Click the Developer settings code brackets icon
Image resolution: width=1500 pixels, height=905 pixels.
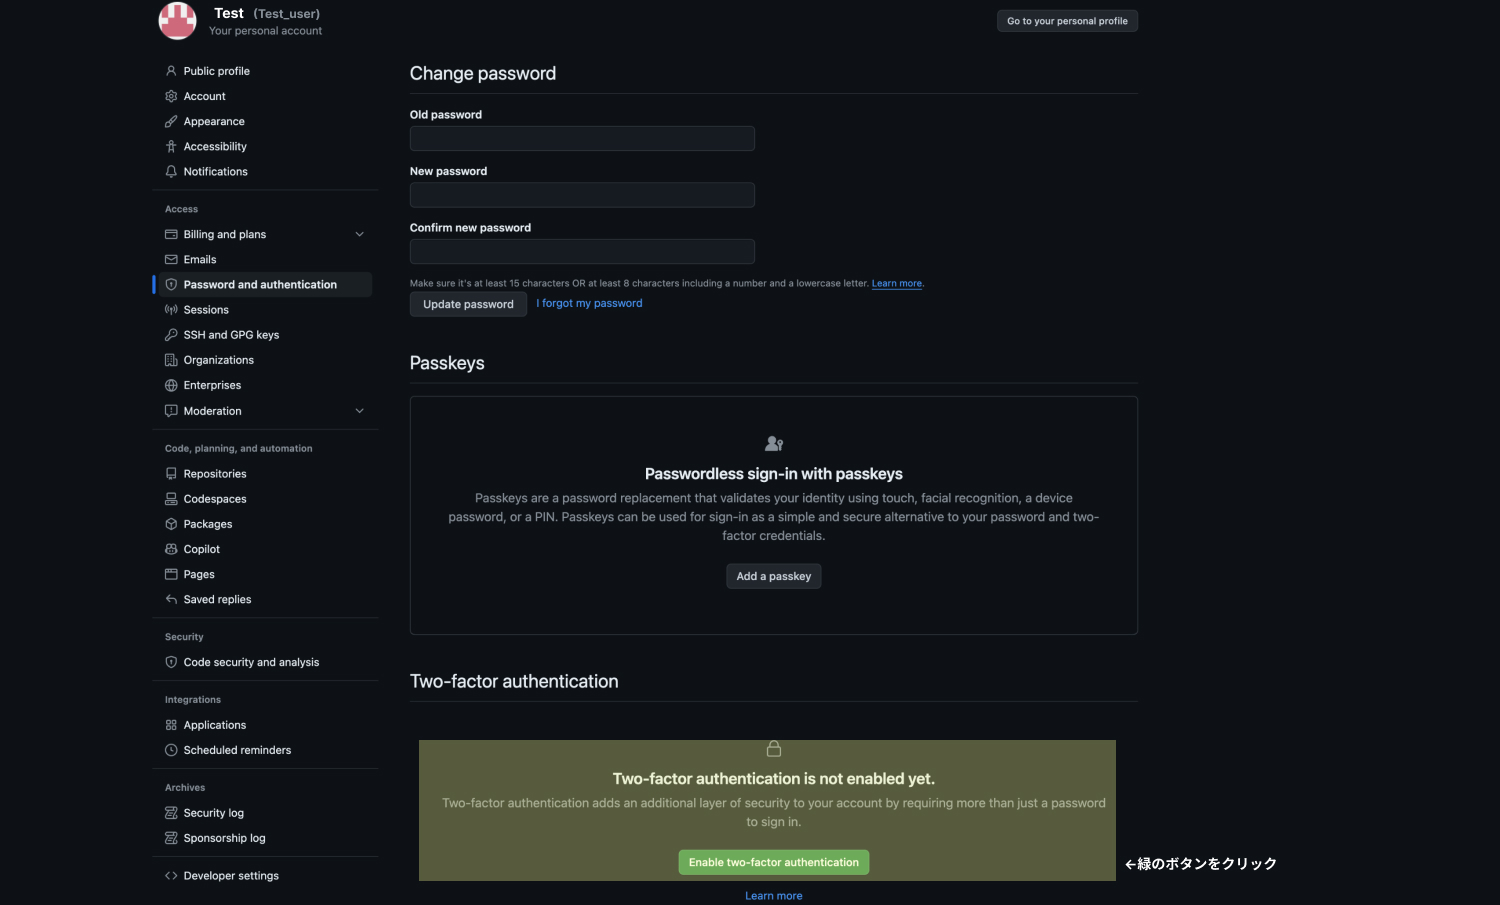tap(171, 875)
